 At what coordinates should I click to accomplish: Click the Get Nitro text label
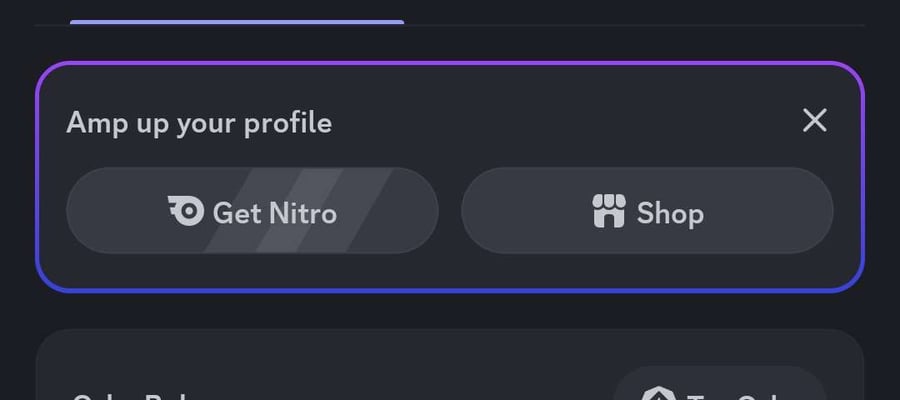(275, 213)
